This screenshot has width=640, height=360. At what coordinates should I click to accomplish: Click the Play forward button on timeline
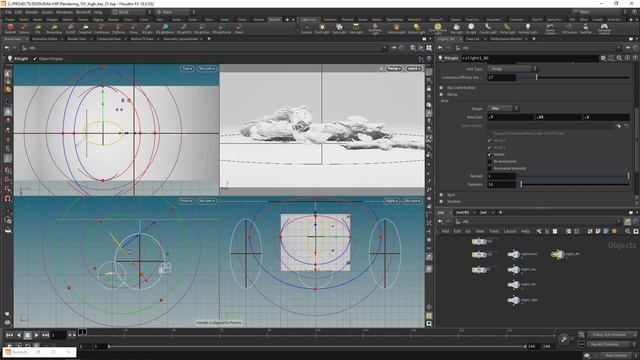coord(36,335)
